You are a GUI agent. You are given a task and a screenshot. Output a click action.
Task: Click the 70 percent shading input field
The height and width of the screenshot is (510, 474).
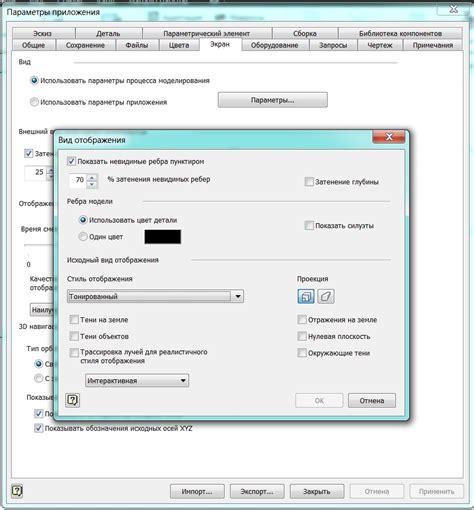[79, 180]
